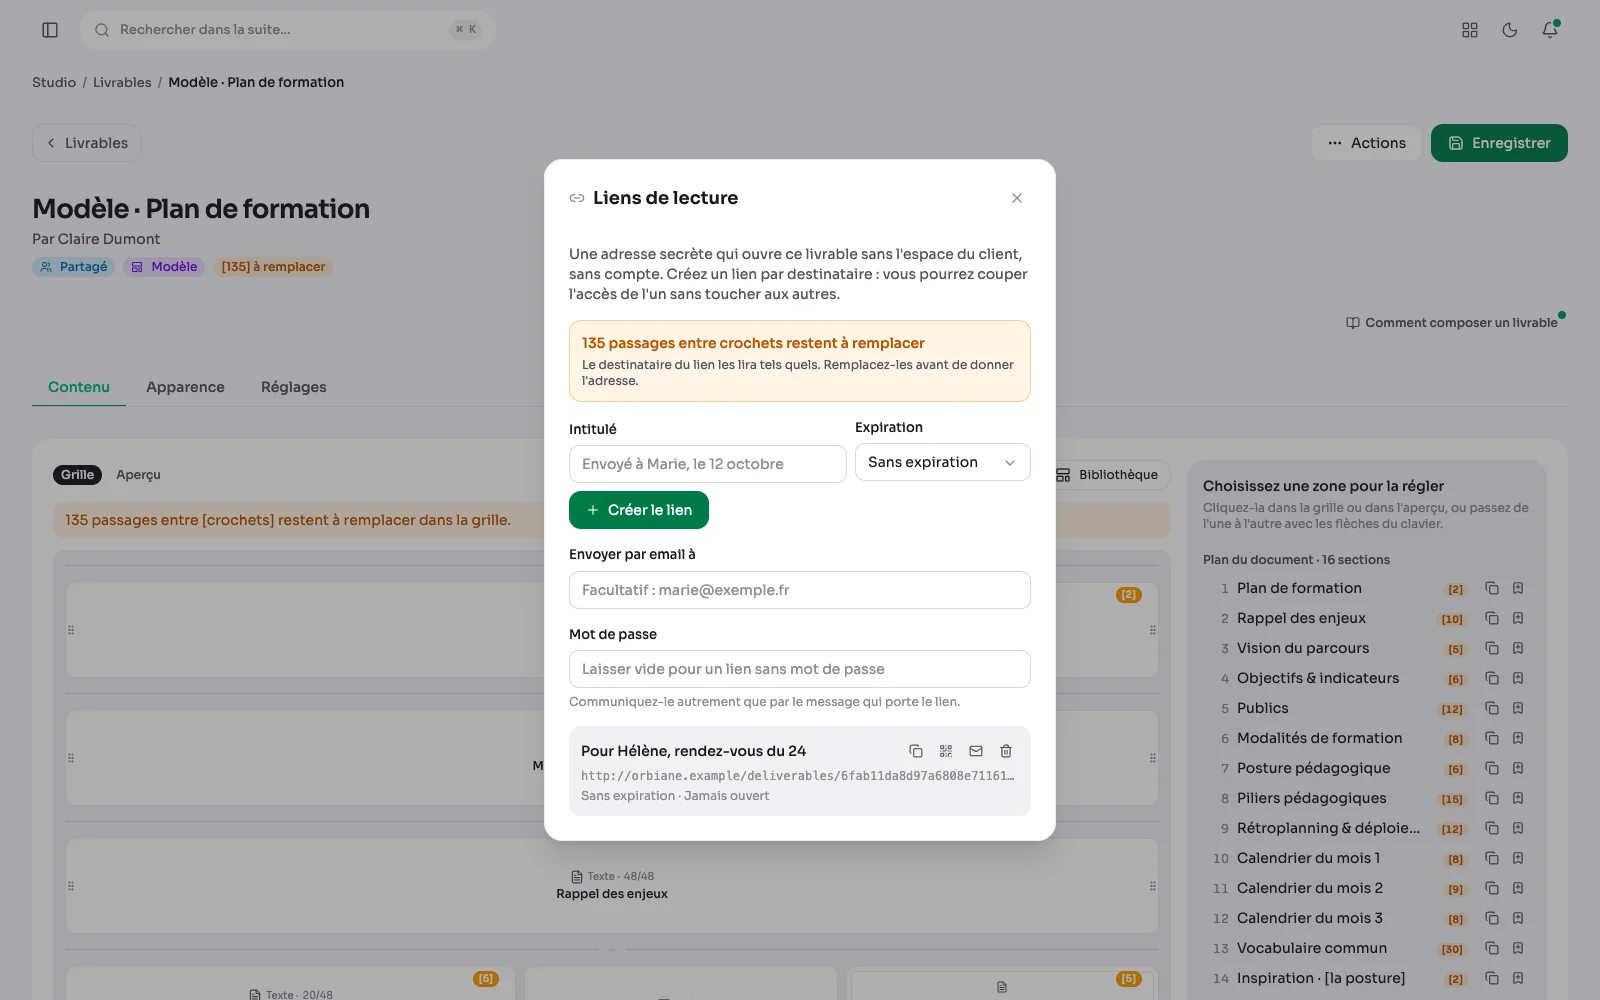Close the Liens de lecture dialog
Image resolution: width=1600 pixels, height=1000 pixels.
[x=1017, y=198]
